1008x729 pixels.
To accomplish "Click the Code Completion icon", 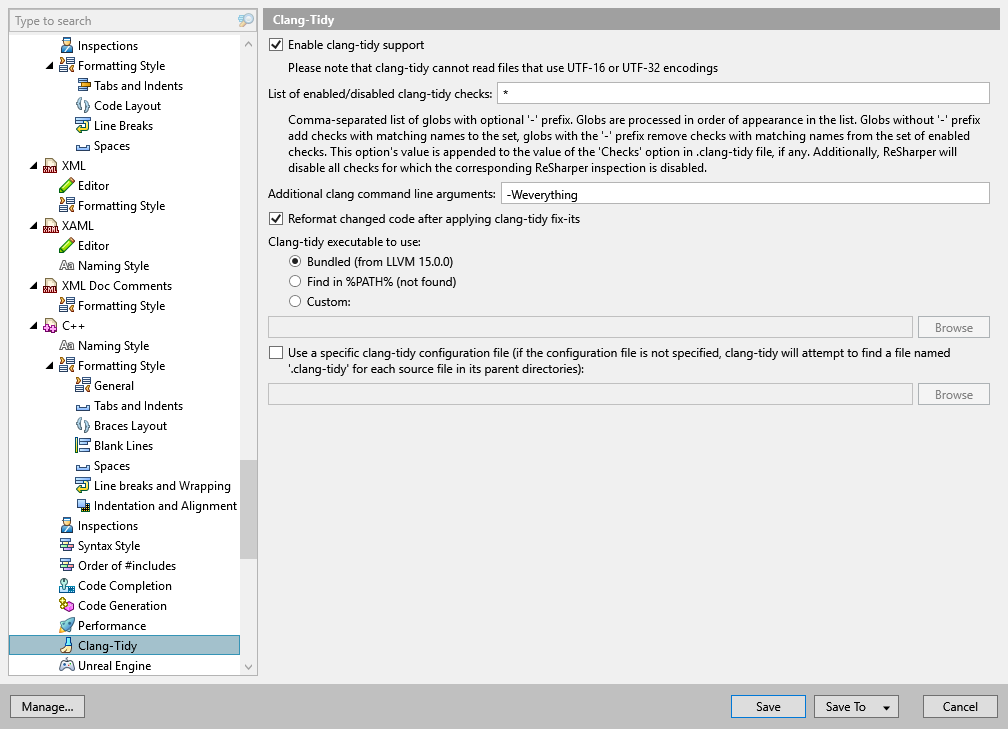I will [x=65, y=585].
